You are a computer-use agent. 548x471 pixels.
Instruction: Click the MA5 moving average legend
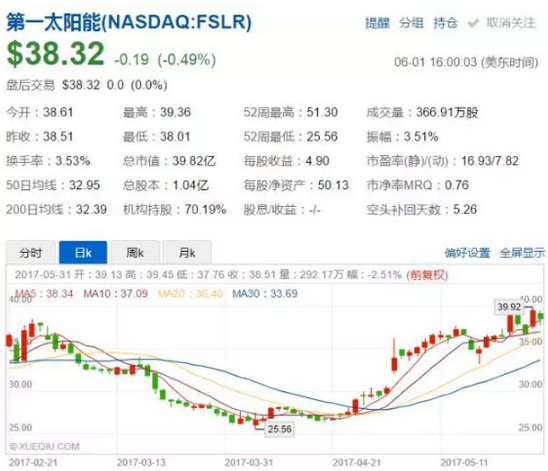coord(44,294)
